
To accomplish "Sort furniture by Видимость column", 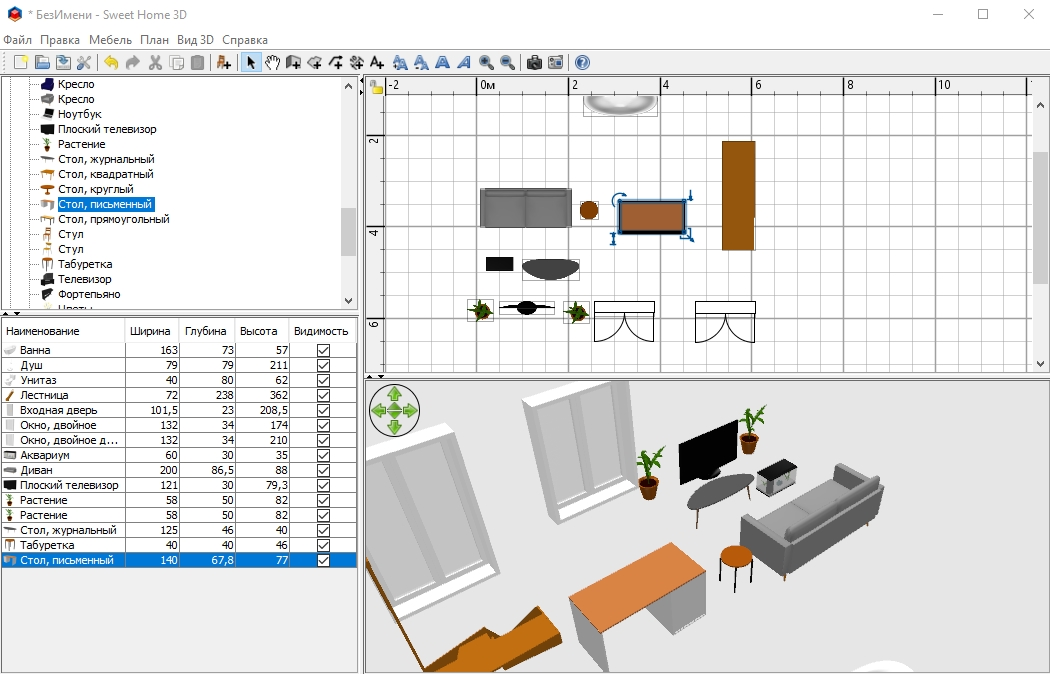I will [x=323, y=331].
